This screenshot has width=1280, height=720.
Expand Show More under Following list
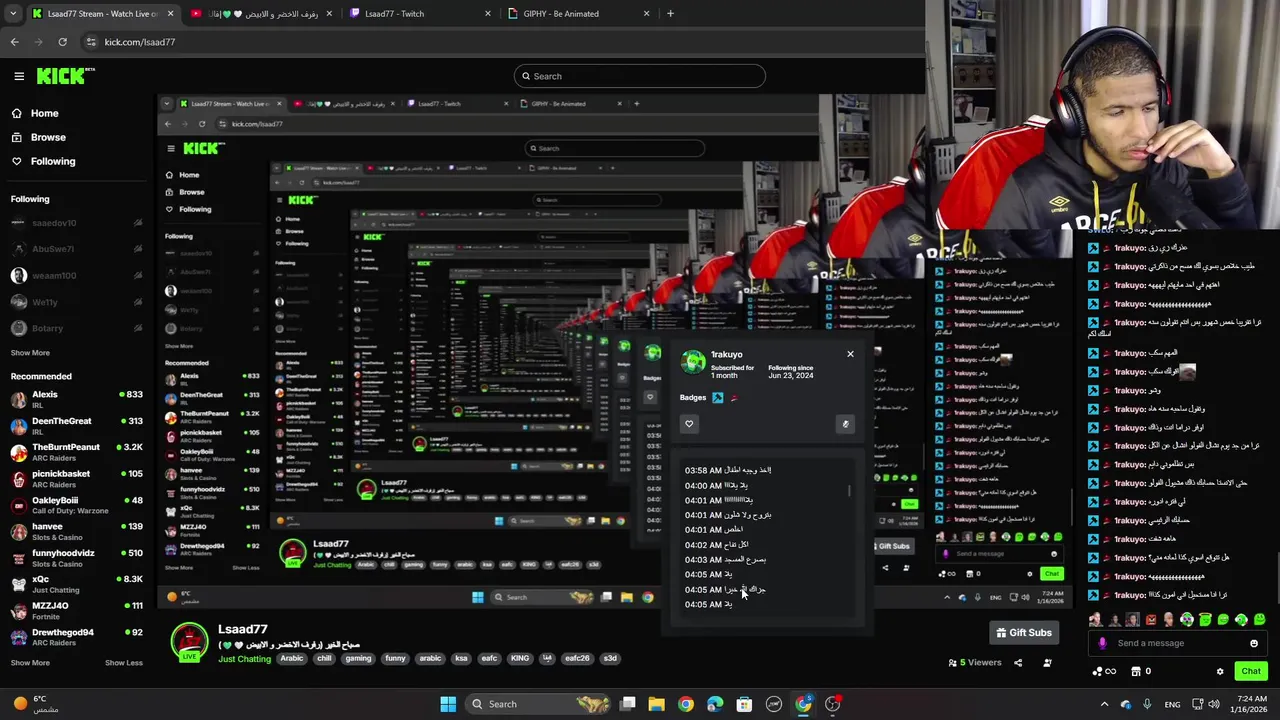pos(30,353)
